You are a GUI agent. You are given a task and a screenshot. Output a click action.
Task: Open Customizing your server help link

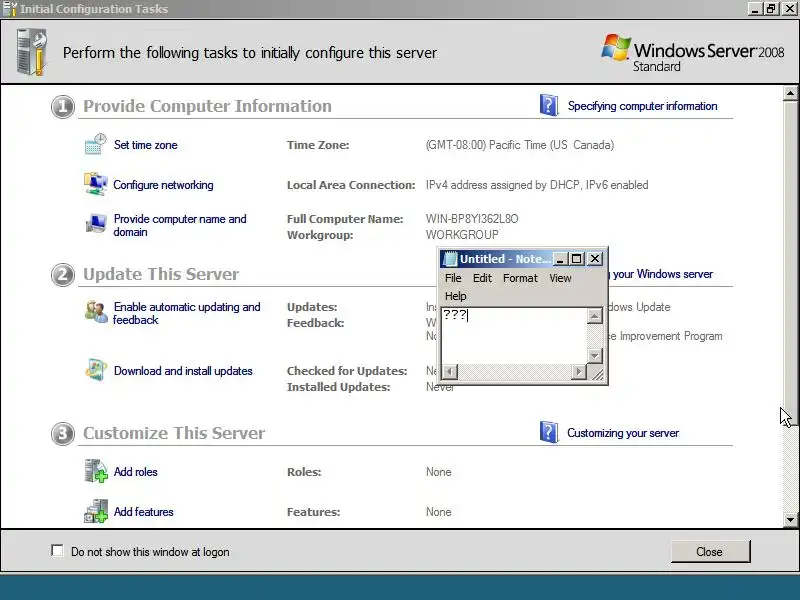point(623,433)
